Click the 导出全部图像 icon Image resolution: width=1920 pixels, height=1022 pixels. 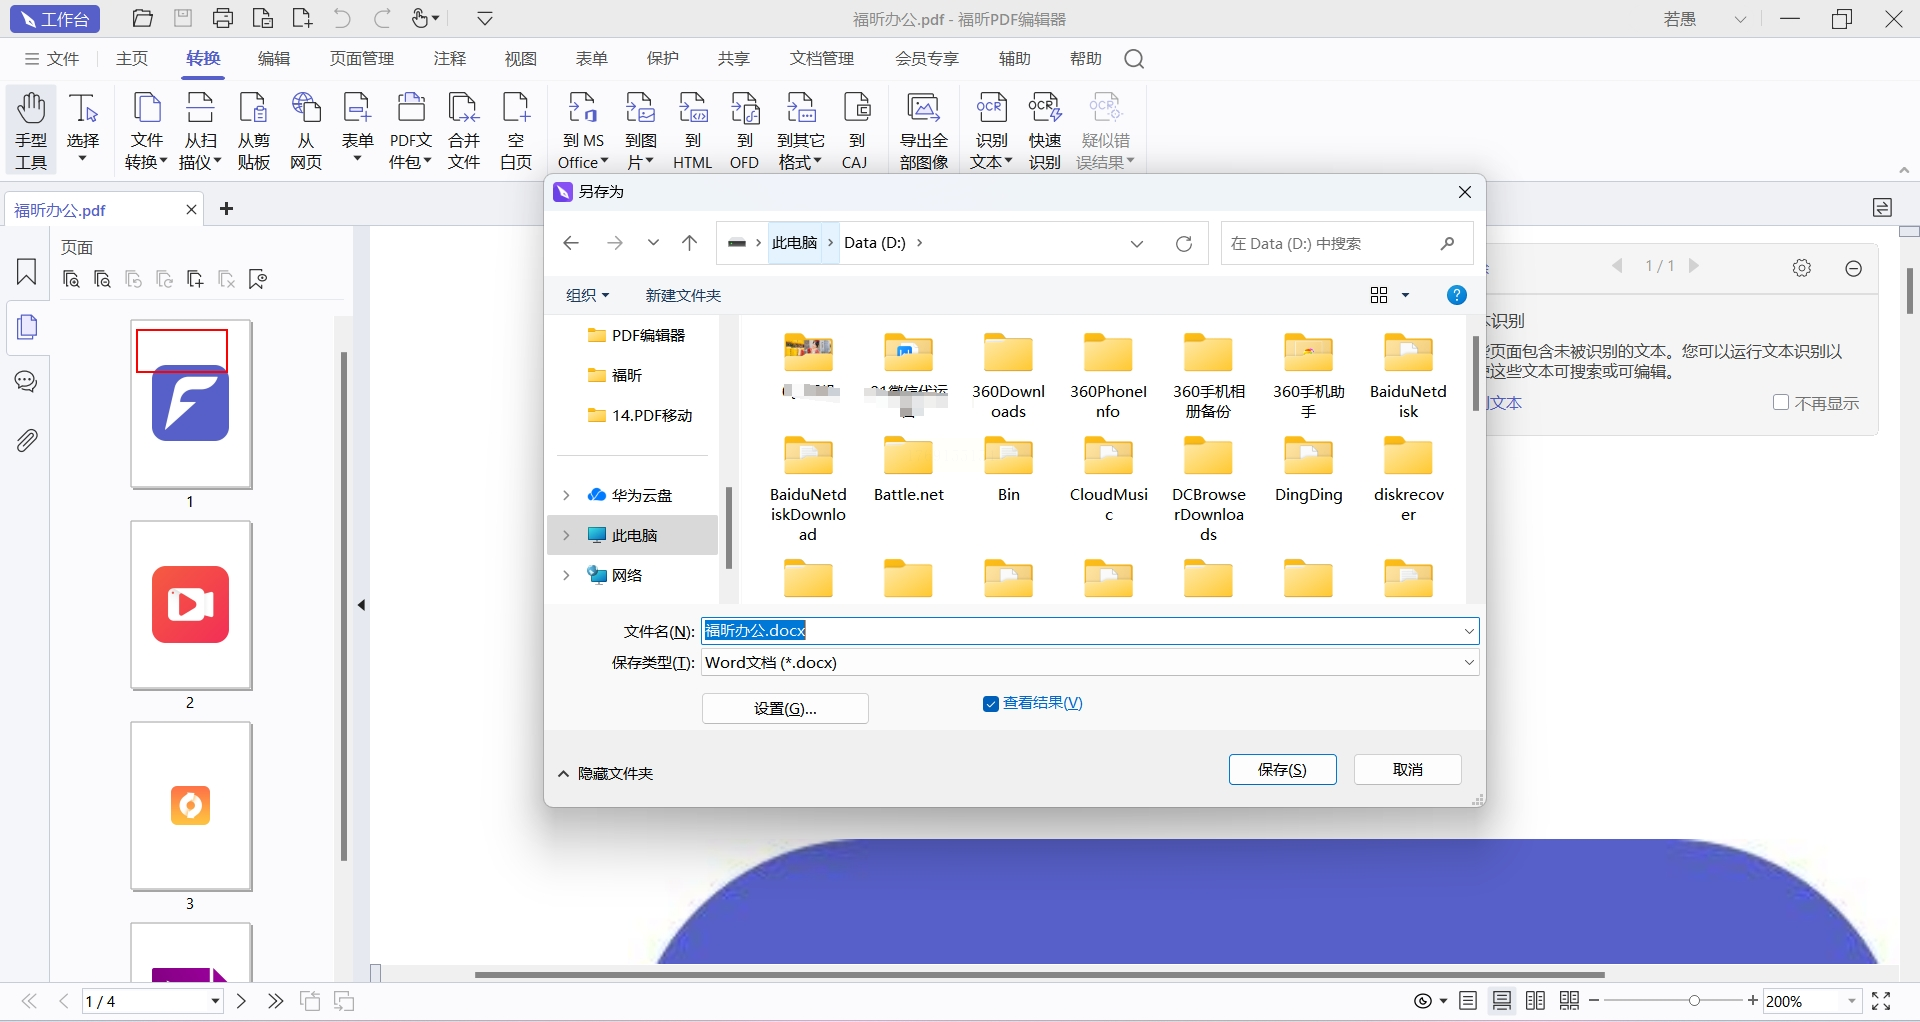coord(923,130)
